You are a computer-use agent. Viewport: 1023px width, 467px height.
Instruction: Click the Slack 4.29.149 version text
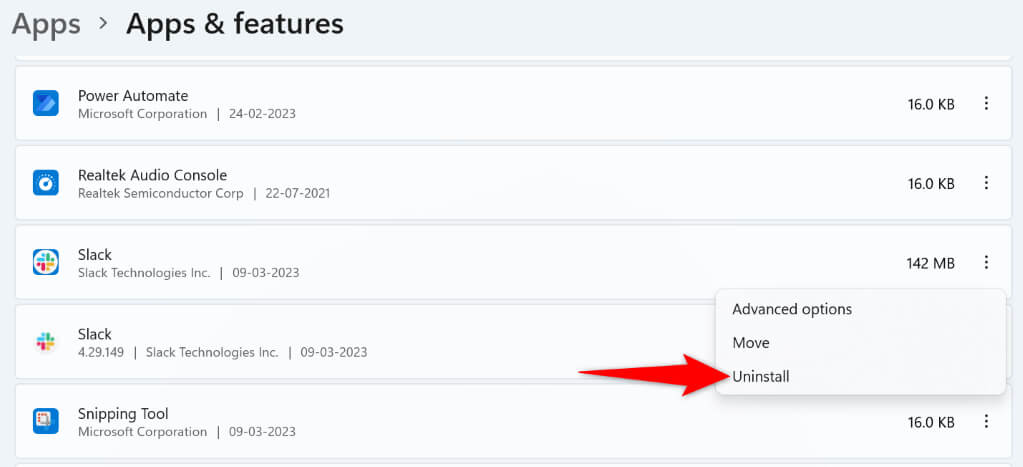tap(105, 352)
